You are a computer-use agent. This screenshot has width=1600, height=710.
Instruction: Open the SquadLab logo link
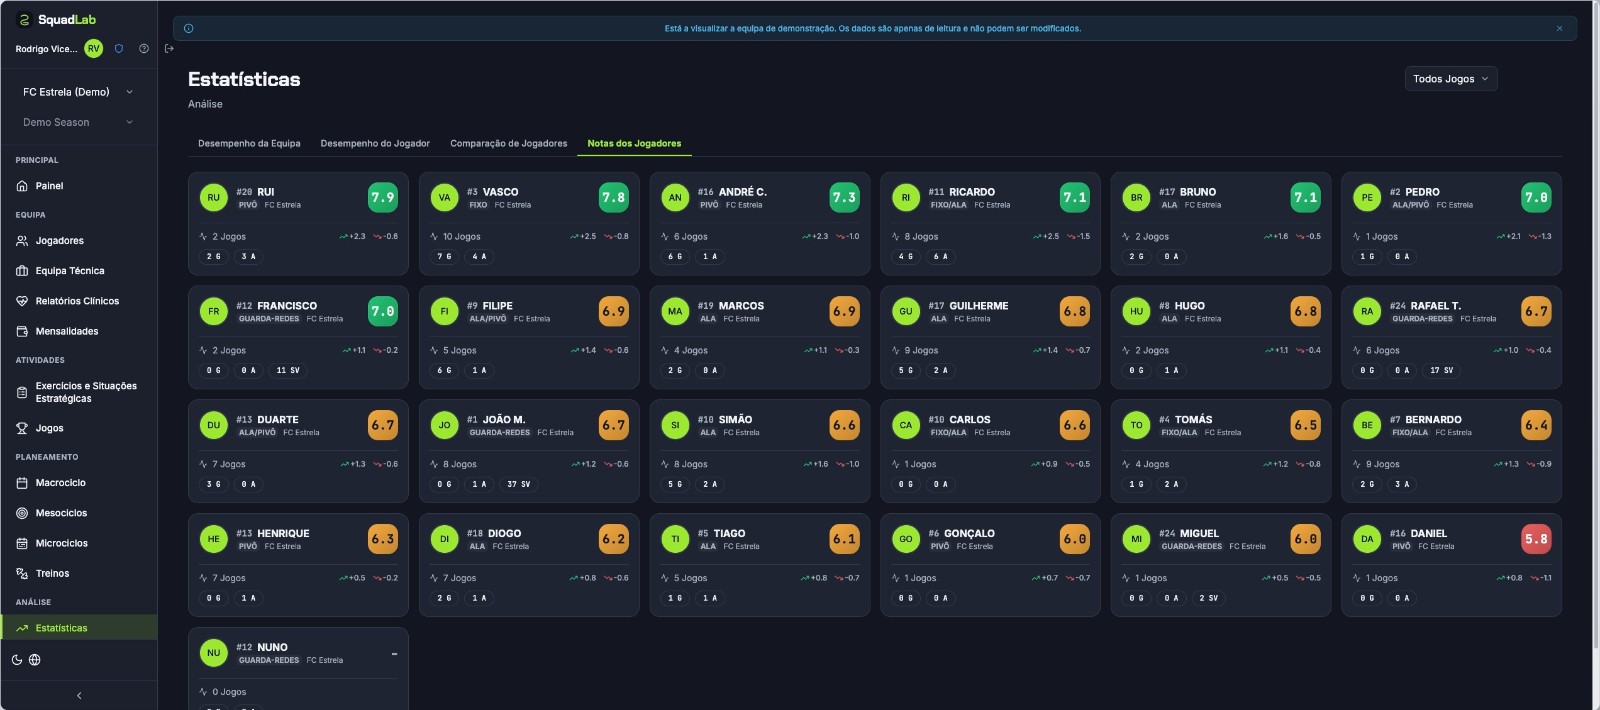(x=58, y=20)
